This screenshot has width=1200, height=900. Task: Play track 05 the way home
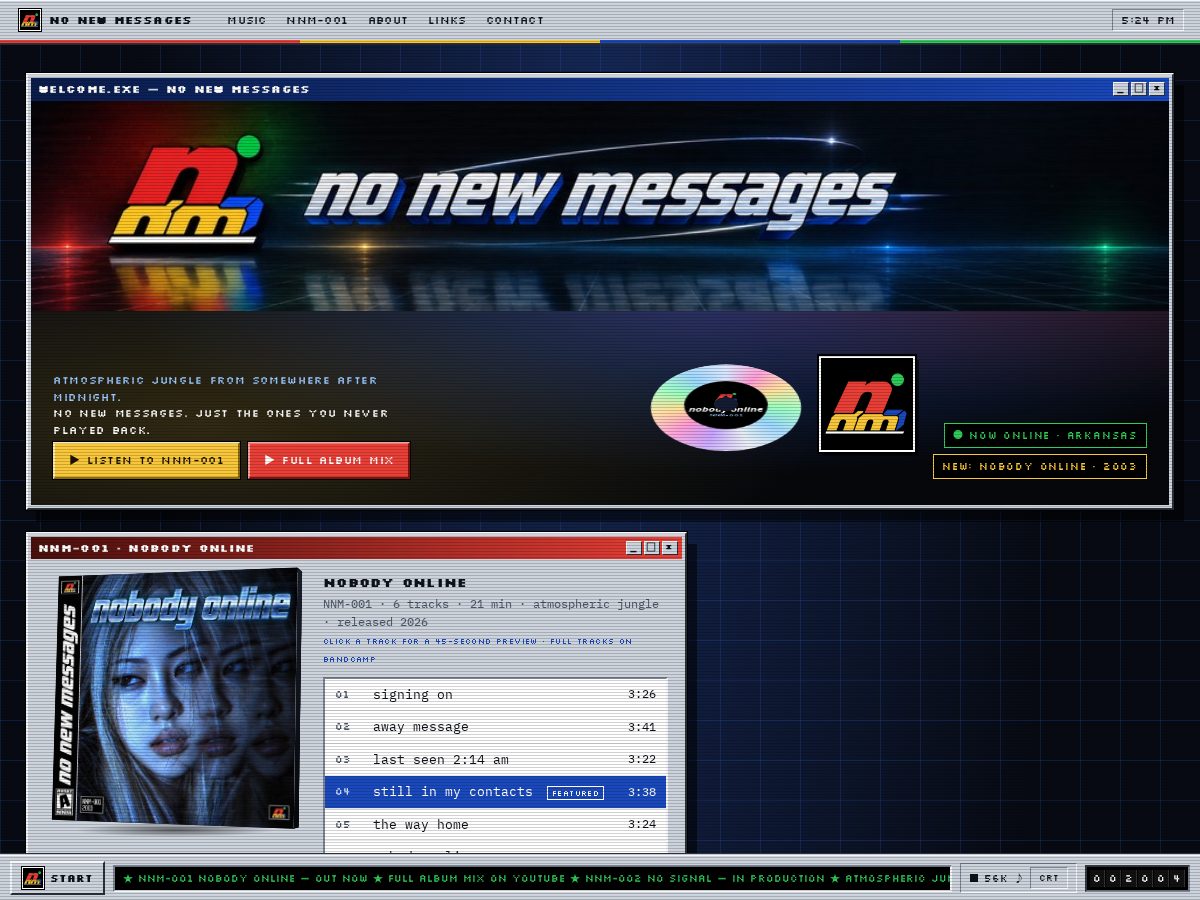pyautogui.click(x=496, y=825)
